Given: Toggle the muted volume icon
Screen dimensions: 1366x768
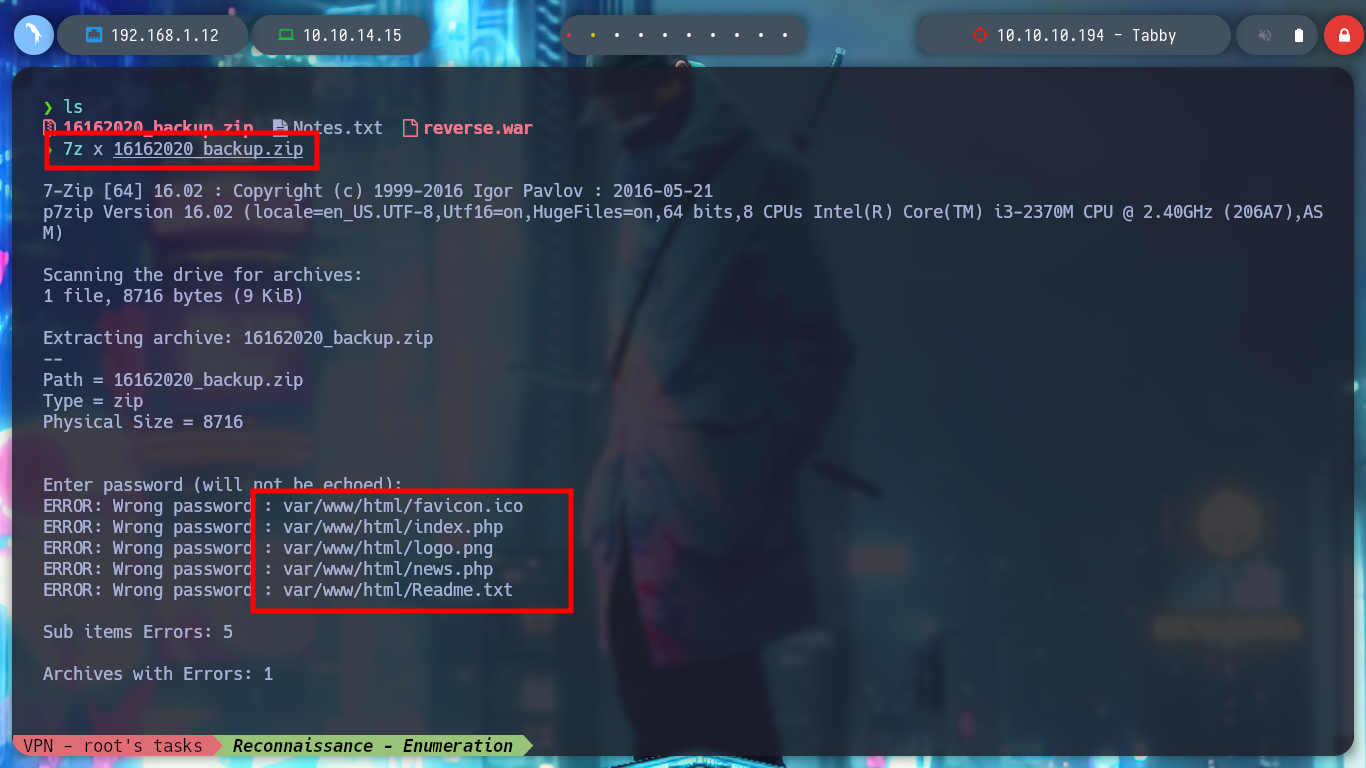Looking at the screenshot, I should tap(1265, 35).
